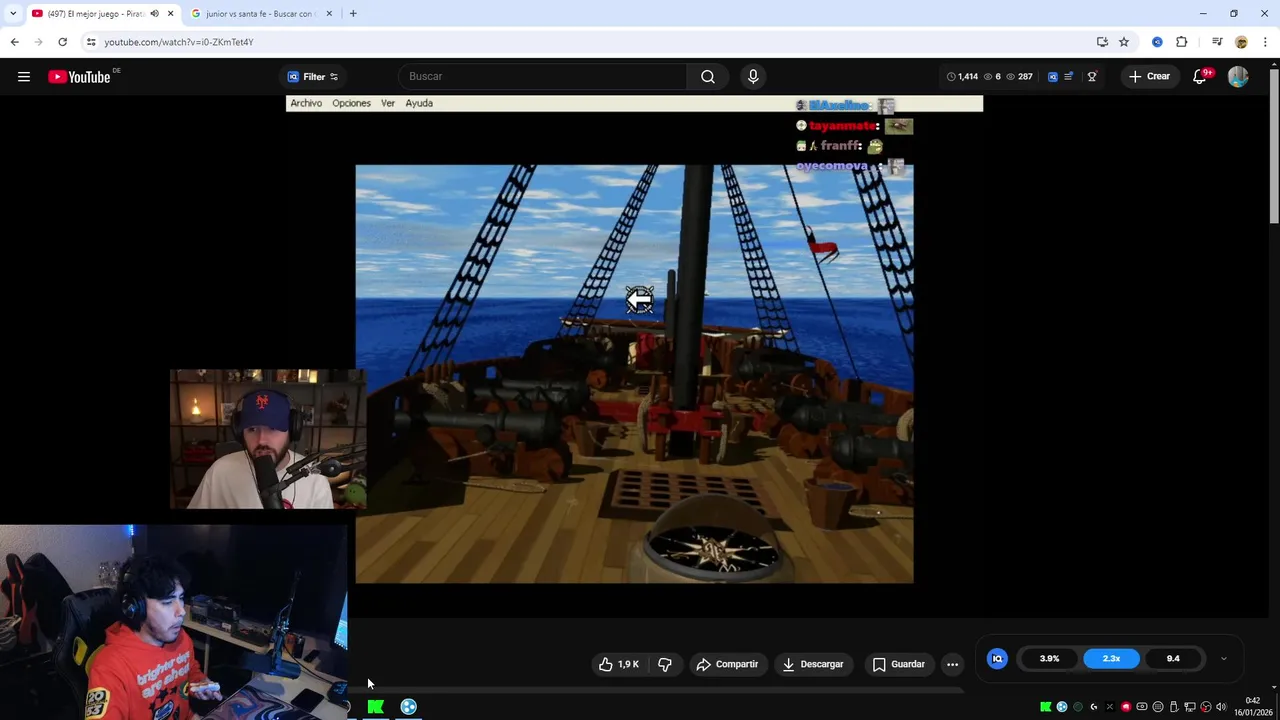Close the junior vs santa fe tab
The image size is (1280, 720).
tap(329, 14)
